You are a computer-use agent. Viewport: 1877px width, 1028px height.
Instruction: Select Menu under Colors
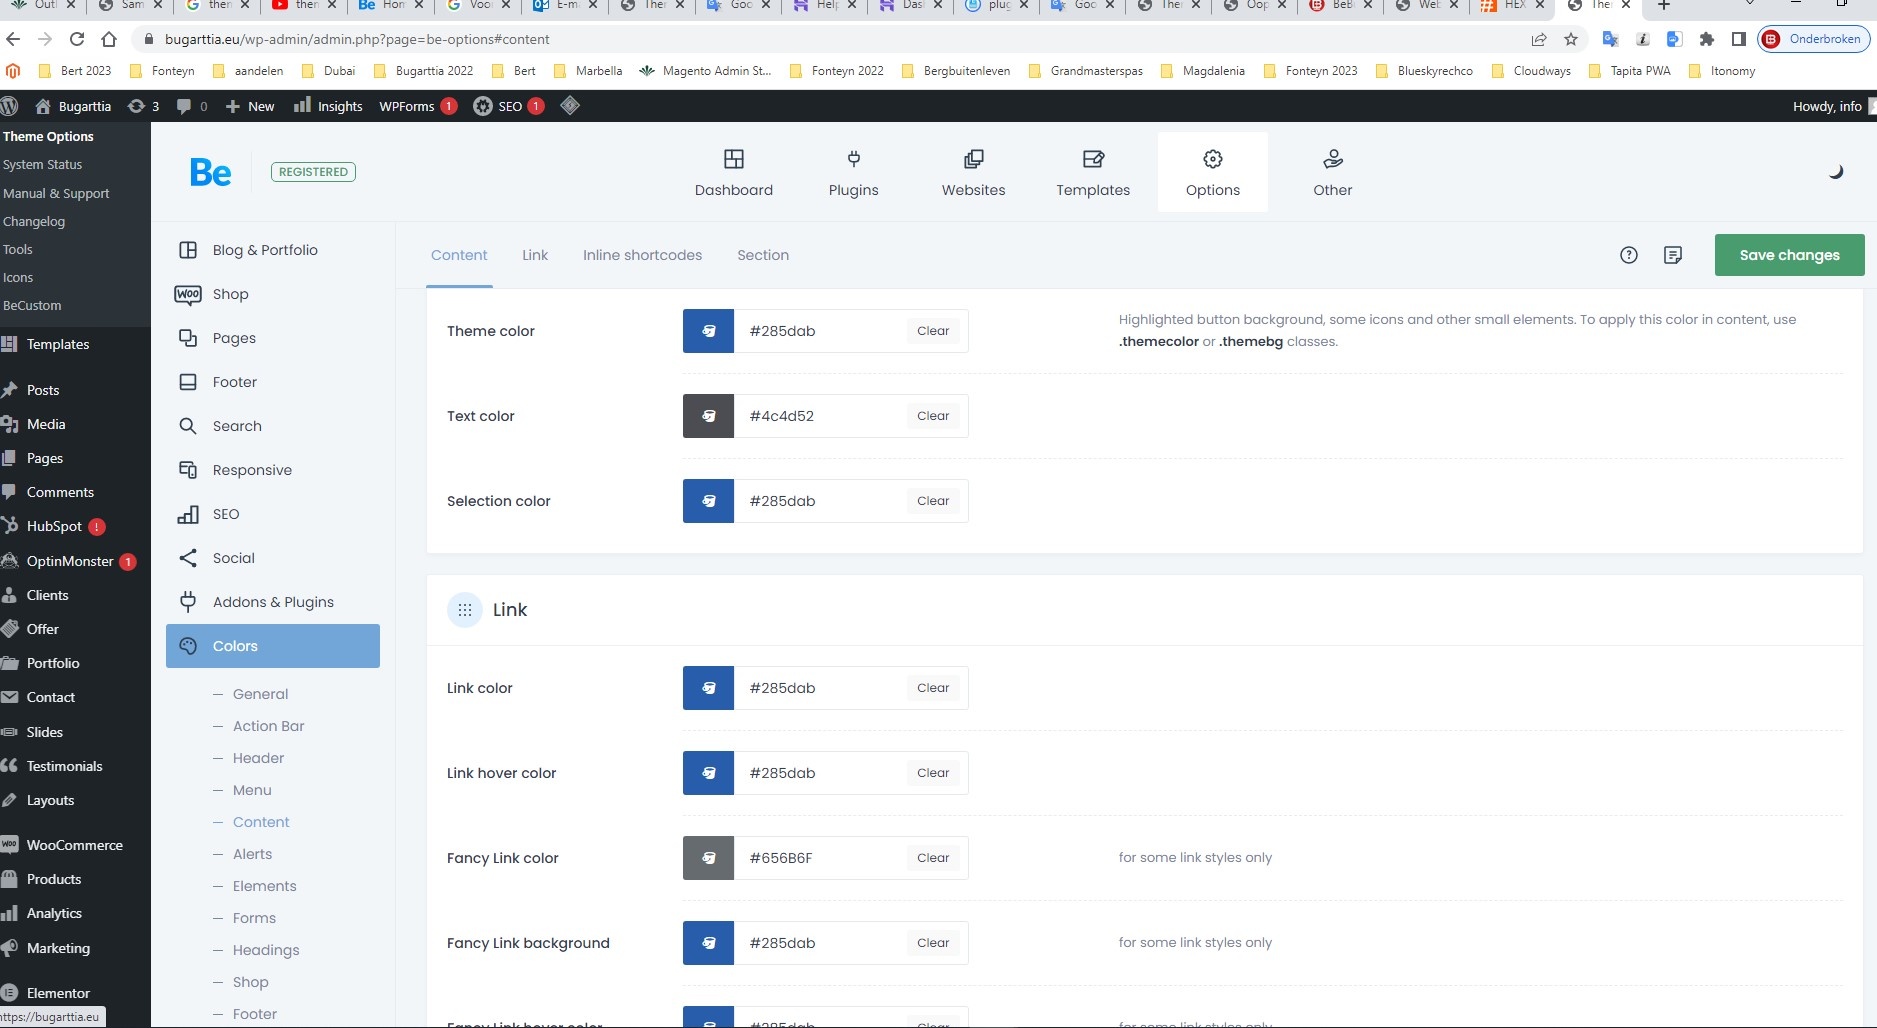point(252,790)
